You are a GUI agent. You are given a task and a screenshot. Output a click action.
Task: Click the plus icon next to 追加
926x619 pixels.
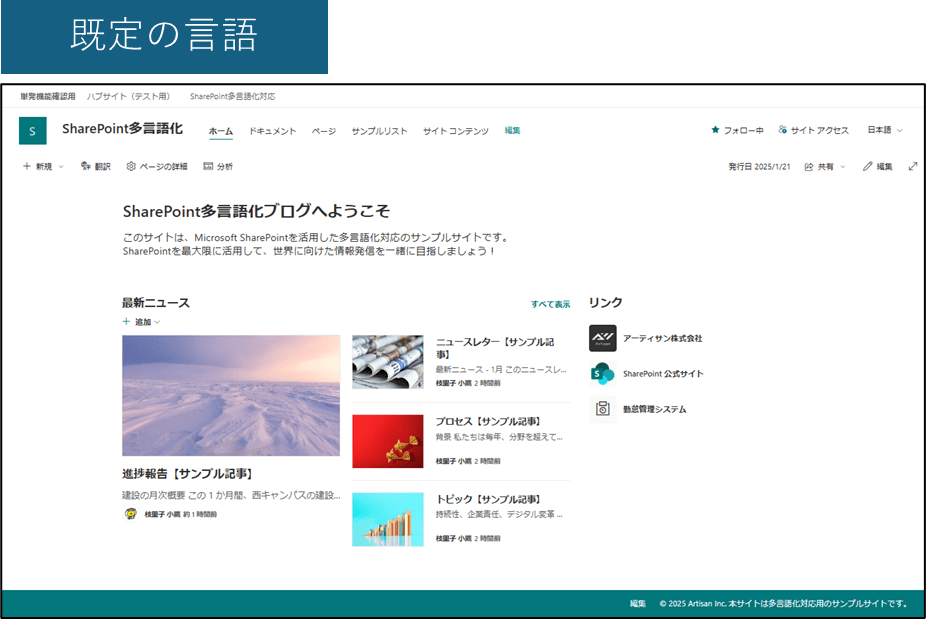click(126, 321)
